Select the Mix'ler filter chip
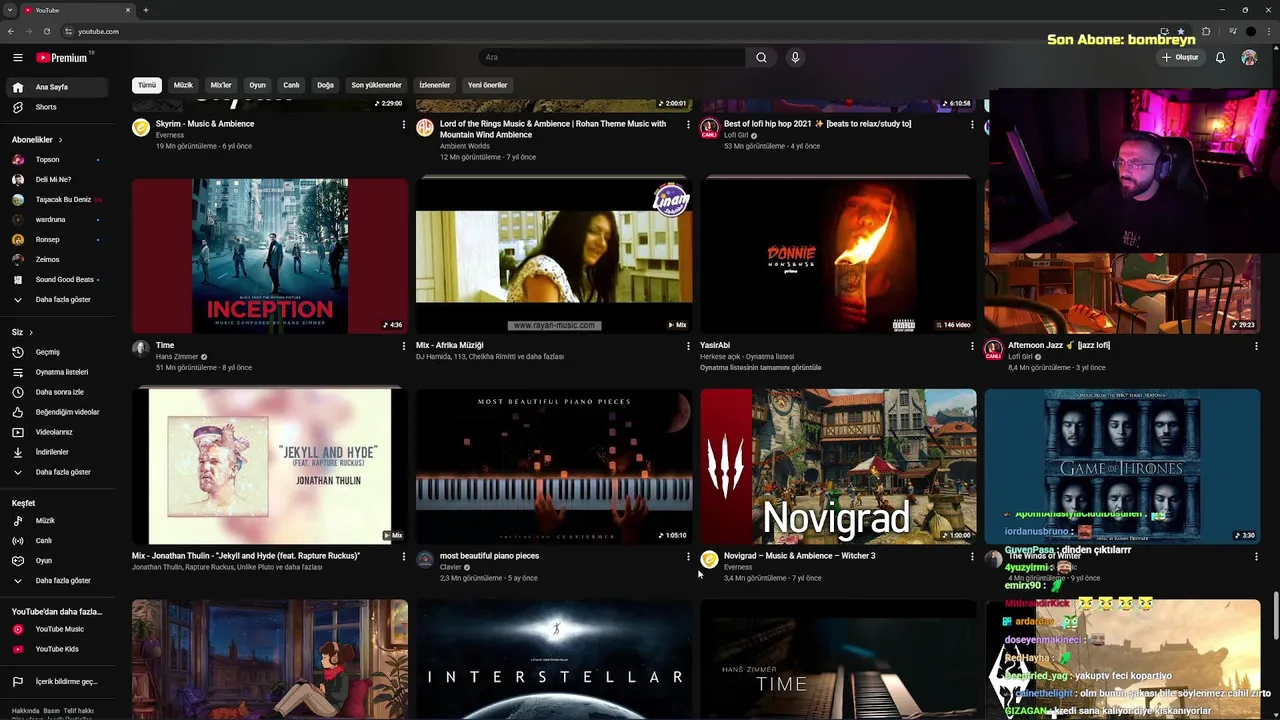The image size is (1280, 720). pos(221,85)
